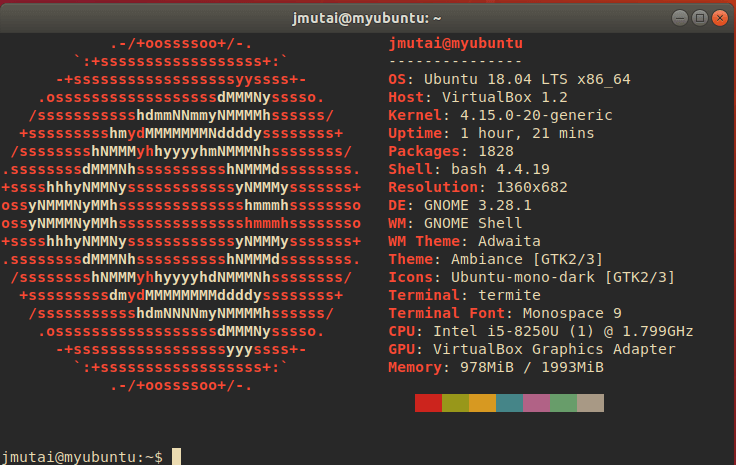Click the dashed separator line under the header
Viewport: 736px width, 465px height.
(455, 61)
